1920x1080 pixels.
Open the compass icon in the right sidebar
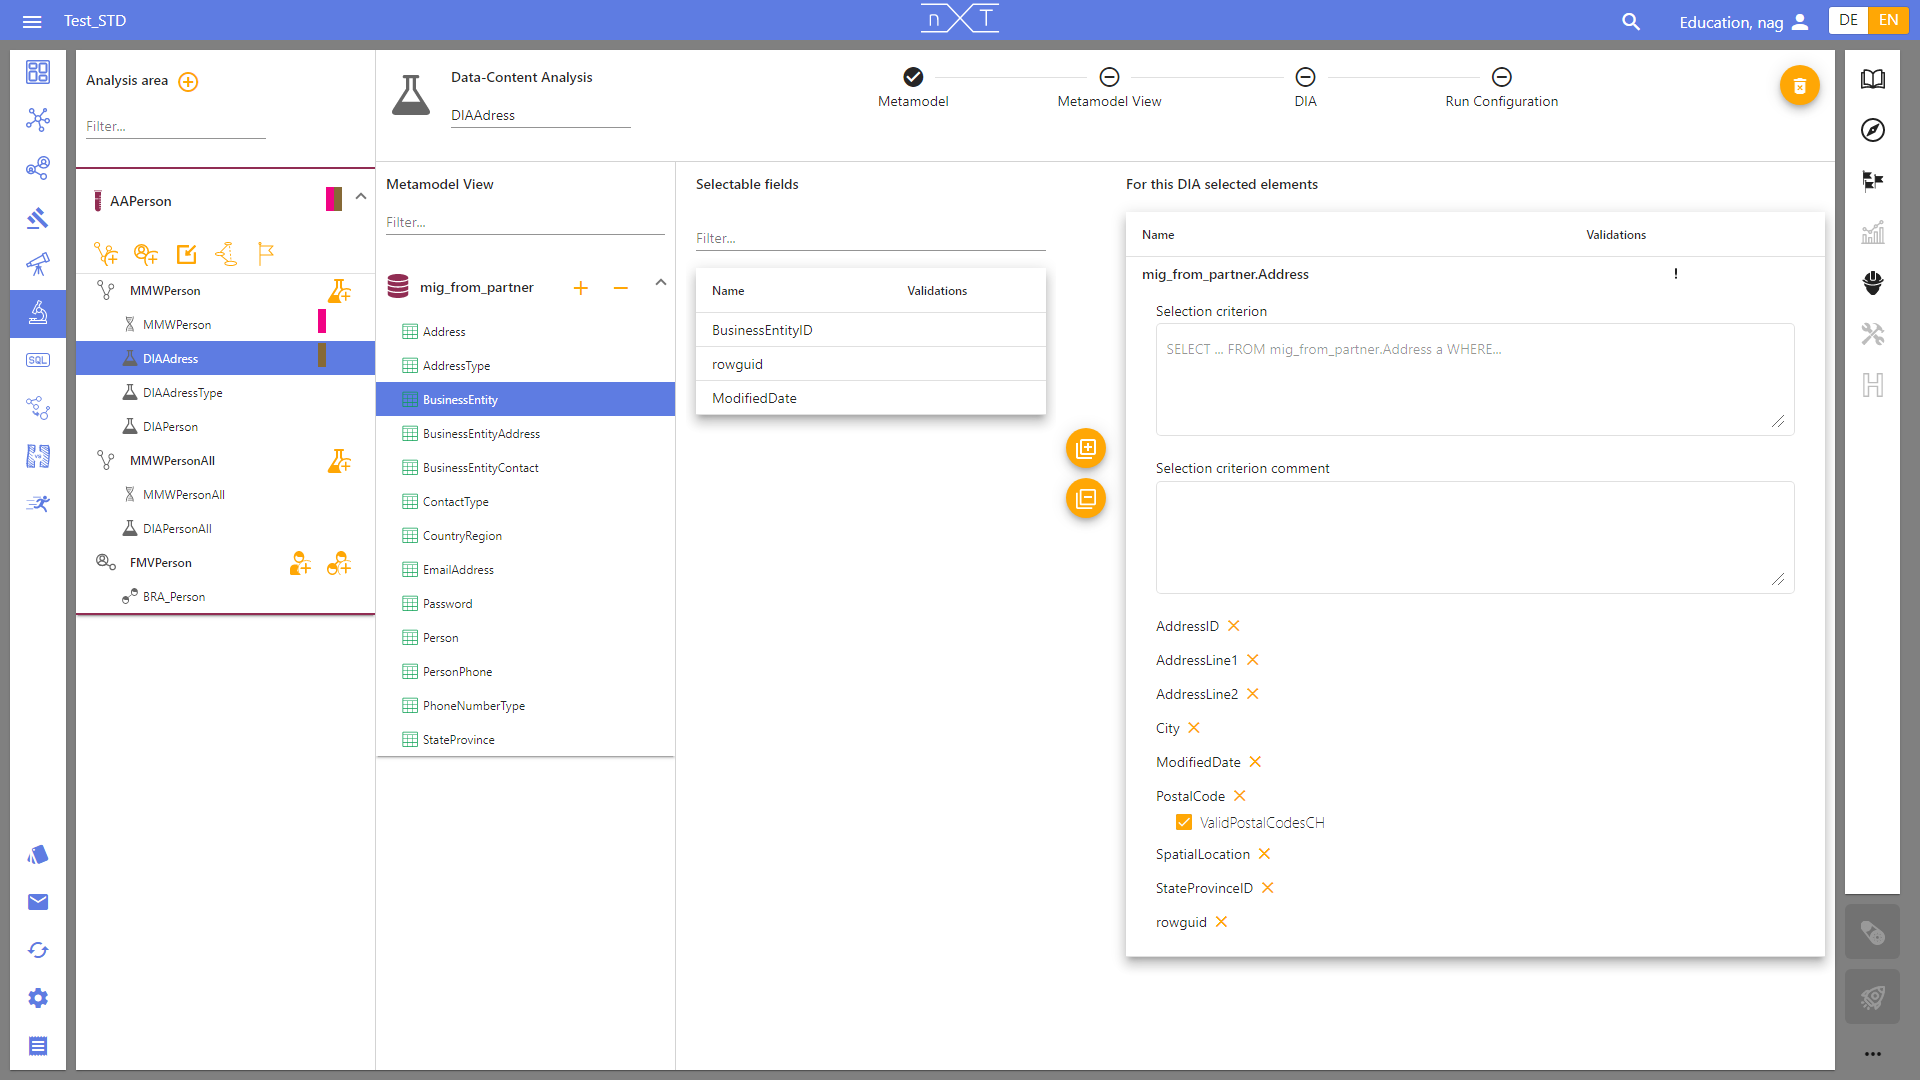tap(1874, 130)
